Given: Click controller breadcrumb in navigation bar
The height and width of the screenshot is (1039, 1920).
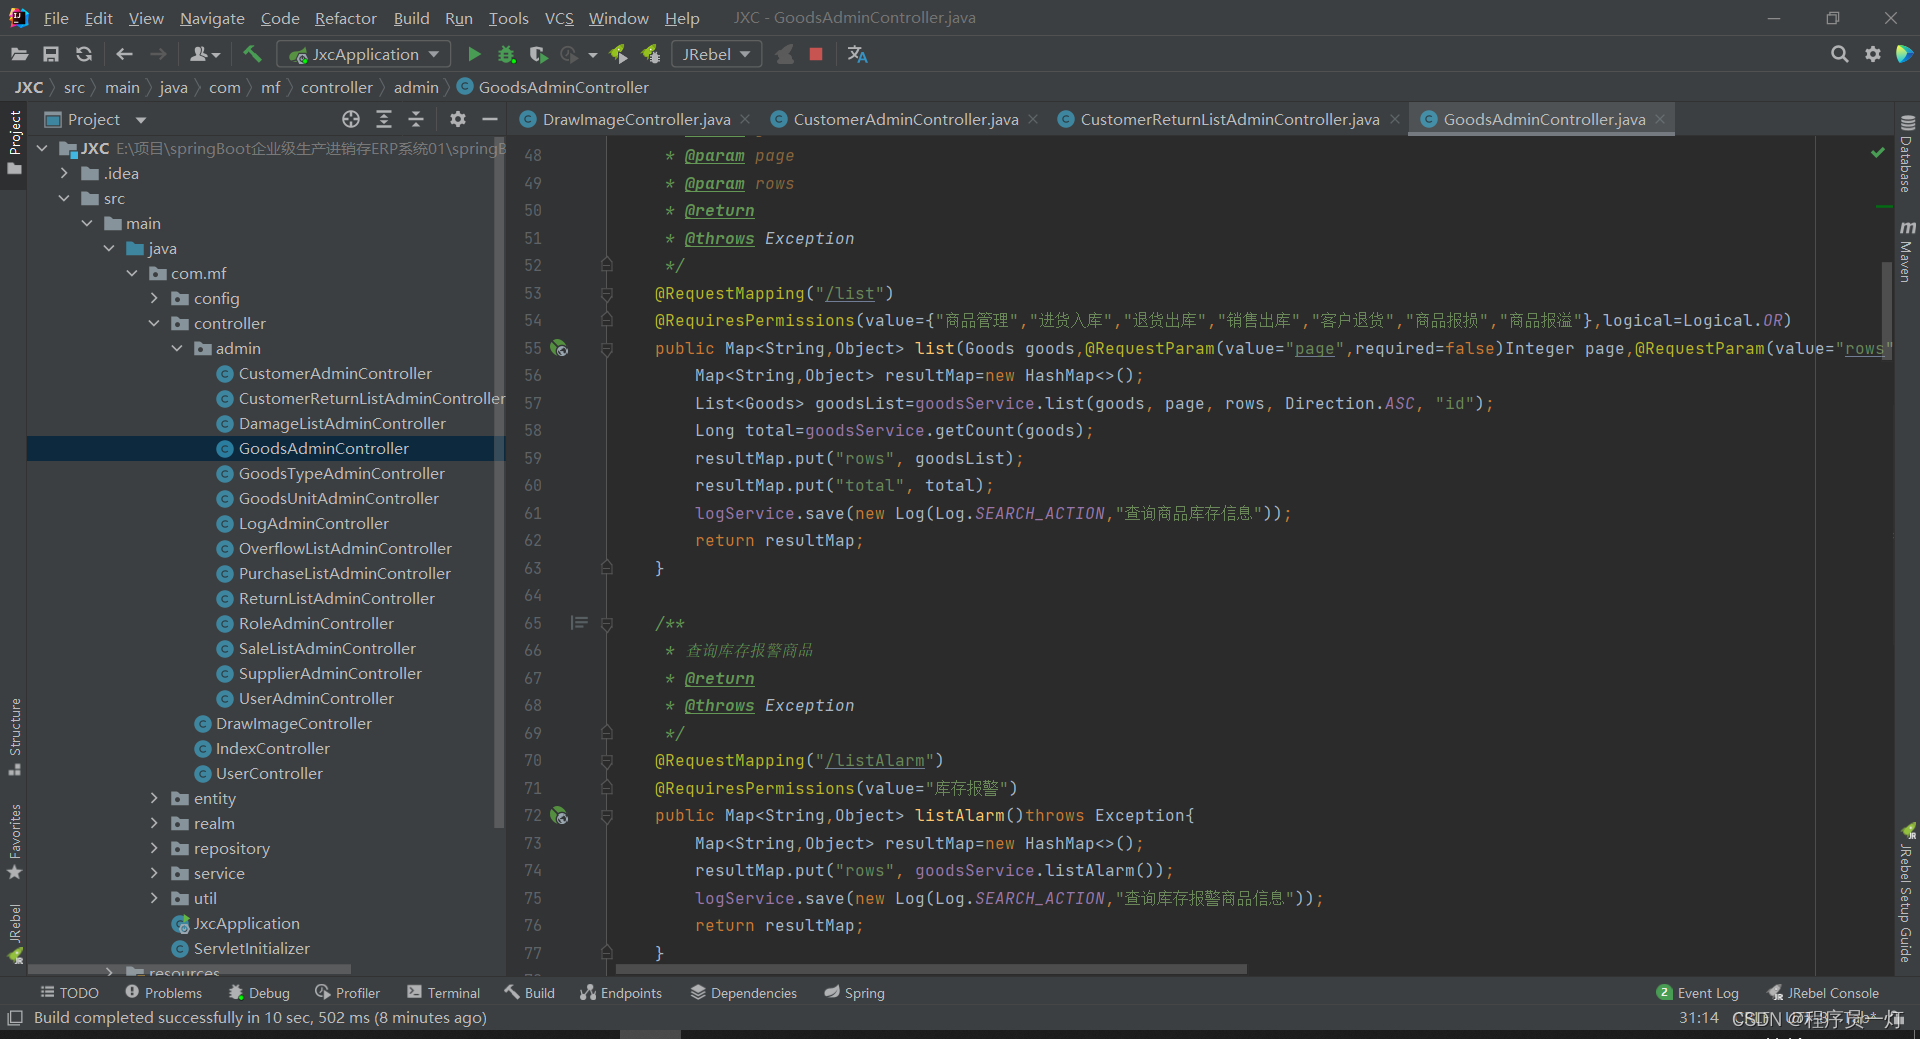Looking at the screenshot, I should 337,87.
